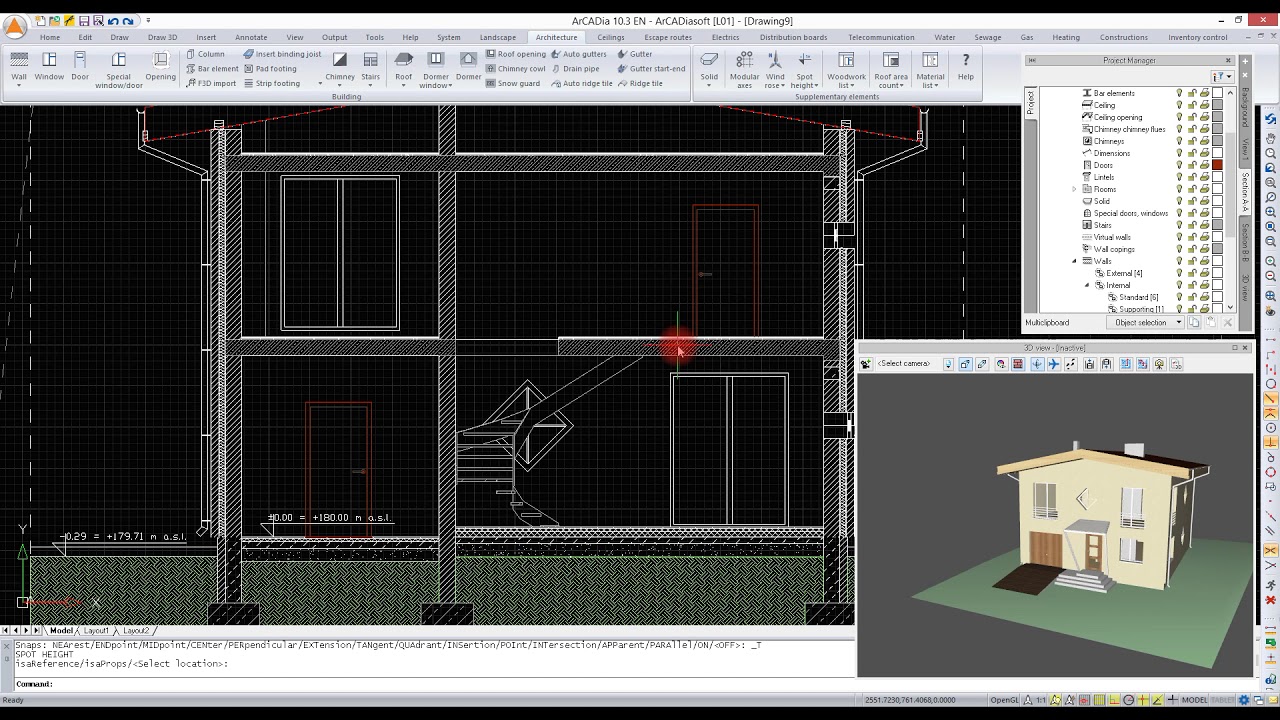Open the Object selection dropdown
The width and height of the screenshot is (1280, 720).
click(1147, 323)
